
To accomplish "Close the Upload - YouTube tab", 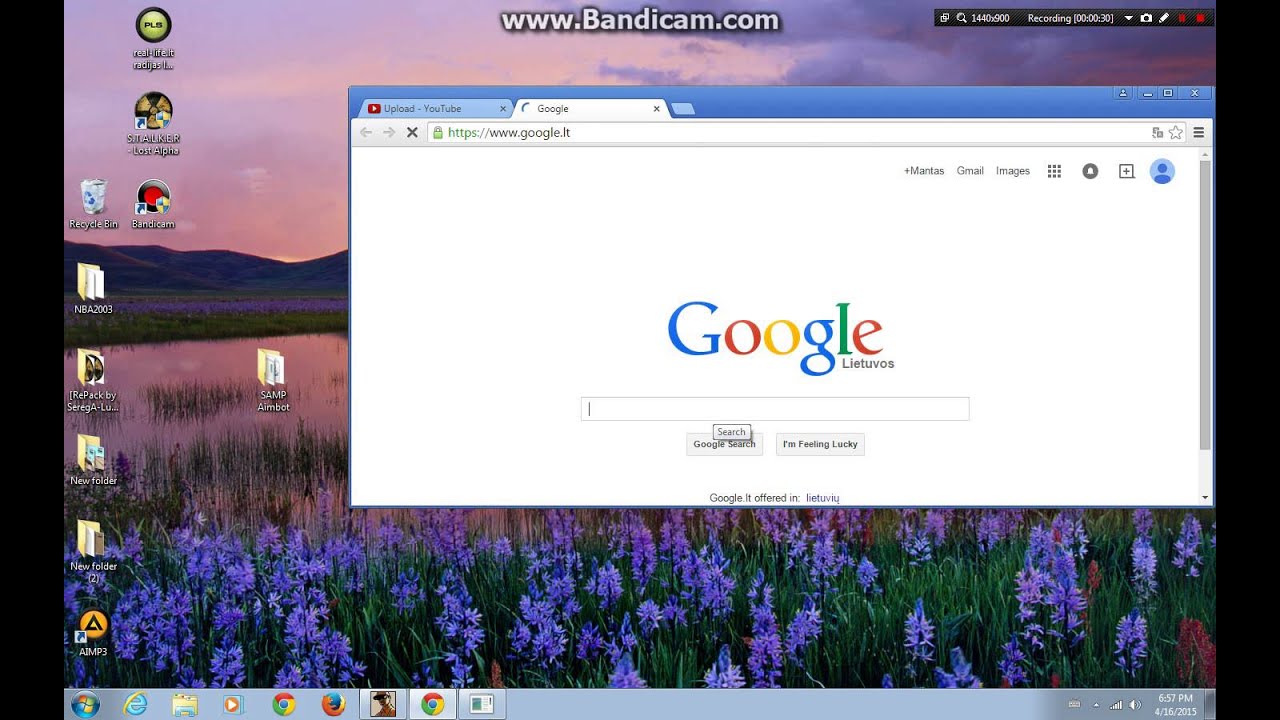I will pos(503,109).
